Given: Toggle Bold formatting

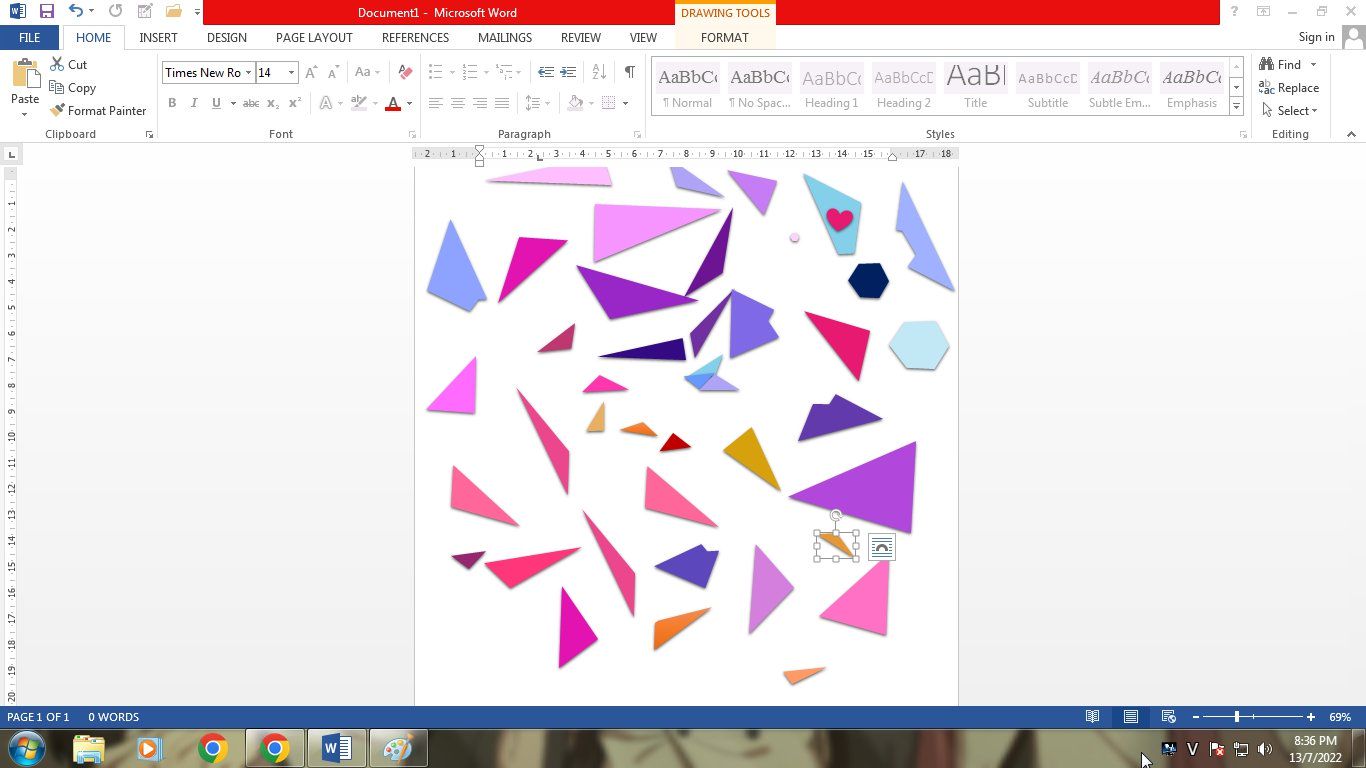Looking at the screenshot, I should (x=172, y=103).
